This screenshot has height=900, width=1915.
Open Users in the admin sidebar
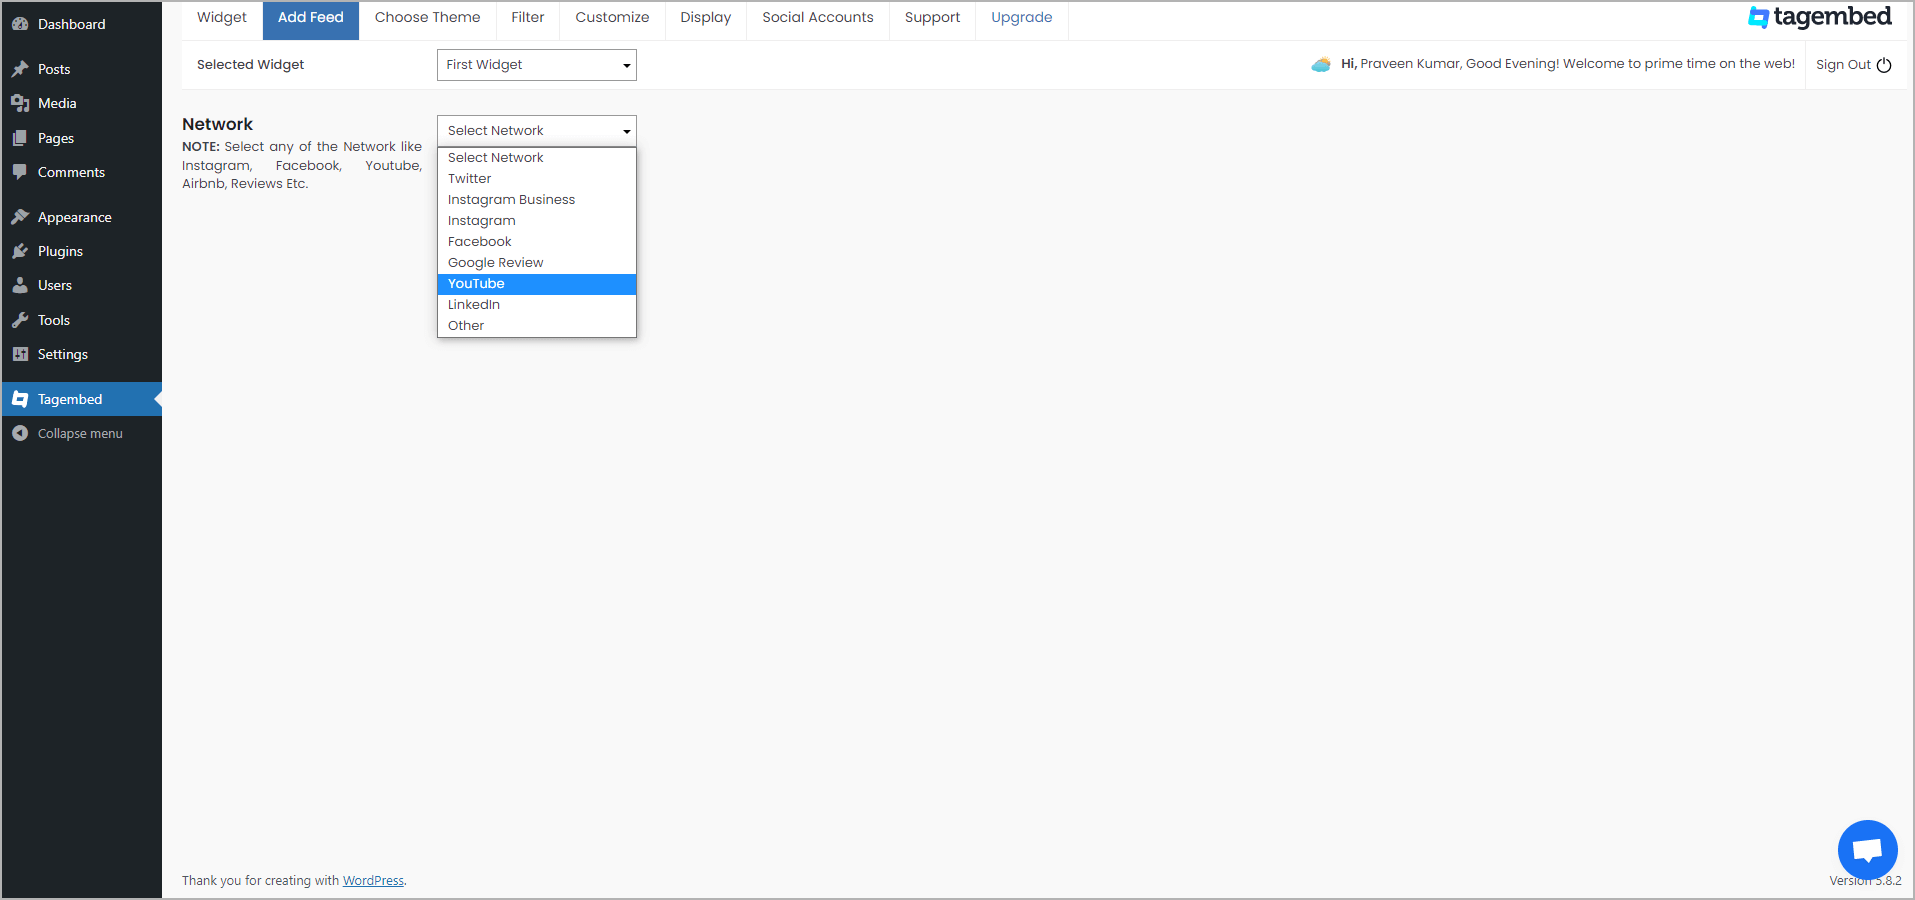(81, 285)
